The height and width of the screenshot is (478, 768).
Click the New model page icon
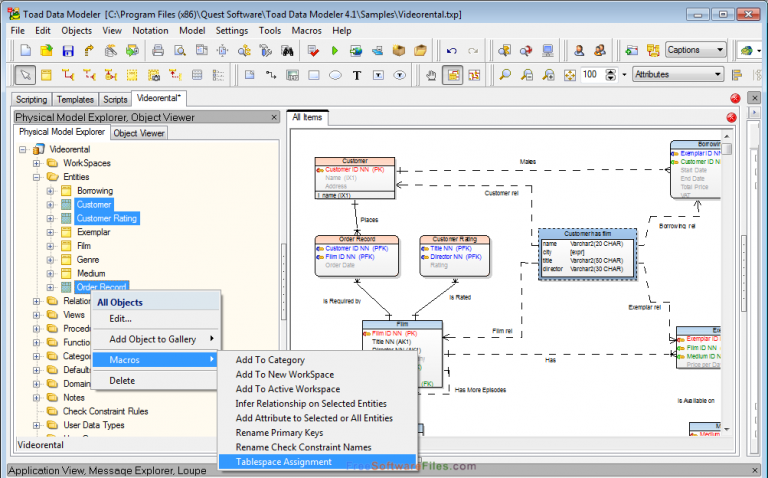25,50
